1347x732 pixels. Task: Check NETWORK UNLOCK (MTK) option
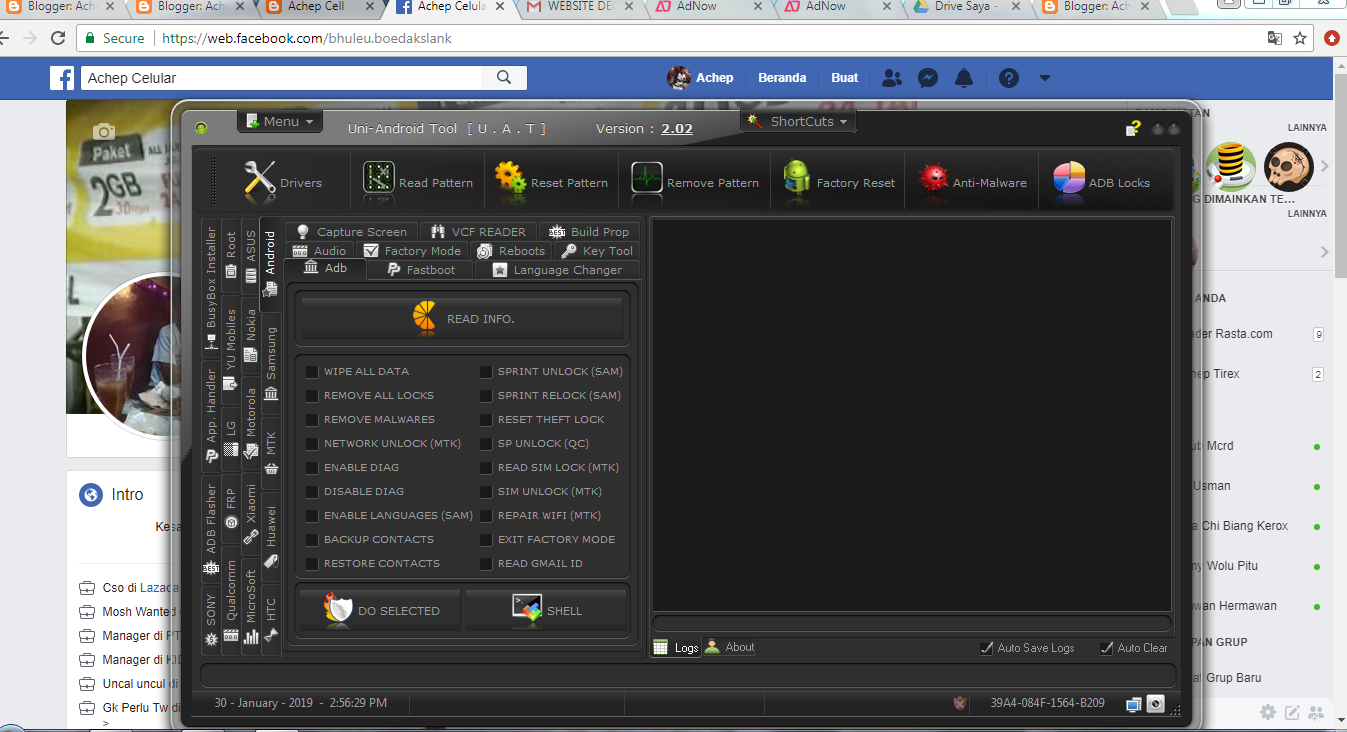coord(313,444)
